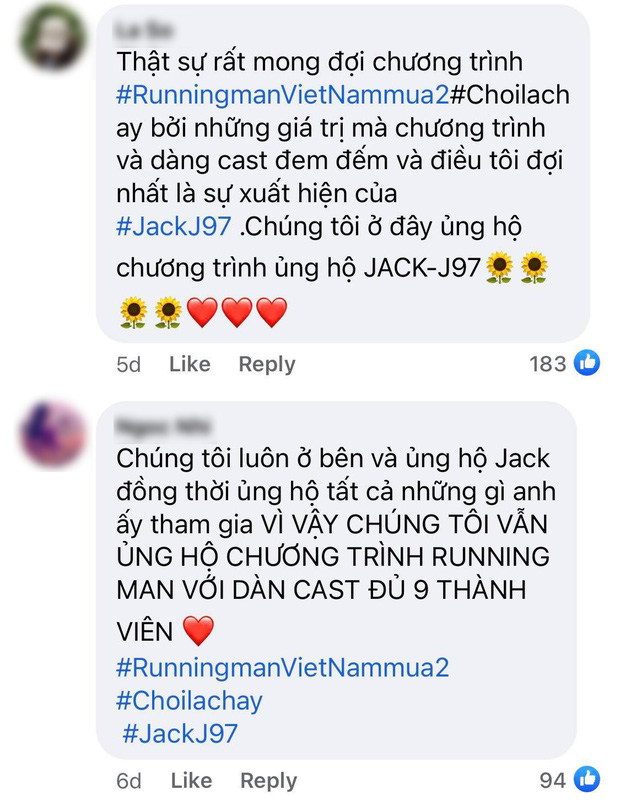
Task: Open #JackJ97 hashtag in second comment
Action: click(x=180, y=734)
